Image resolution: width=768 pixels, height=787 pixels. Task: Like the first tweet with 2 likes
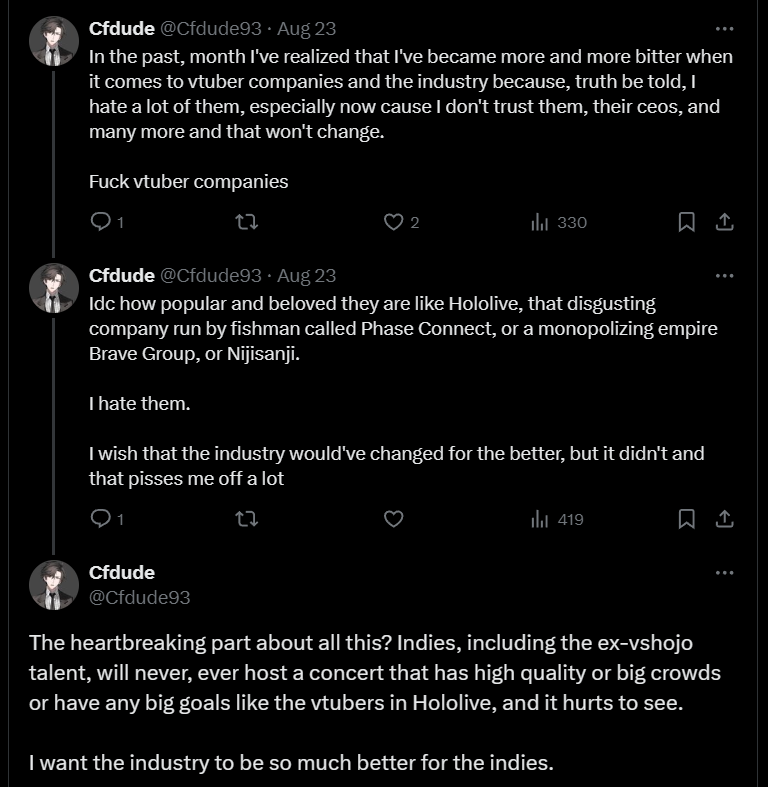[x=394, y=222]
